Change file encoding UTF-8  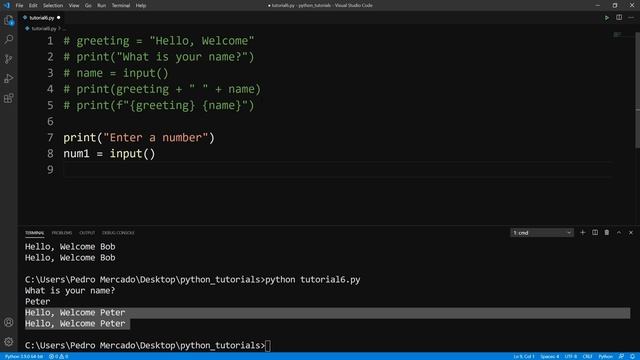[571, 356]
